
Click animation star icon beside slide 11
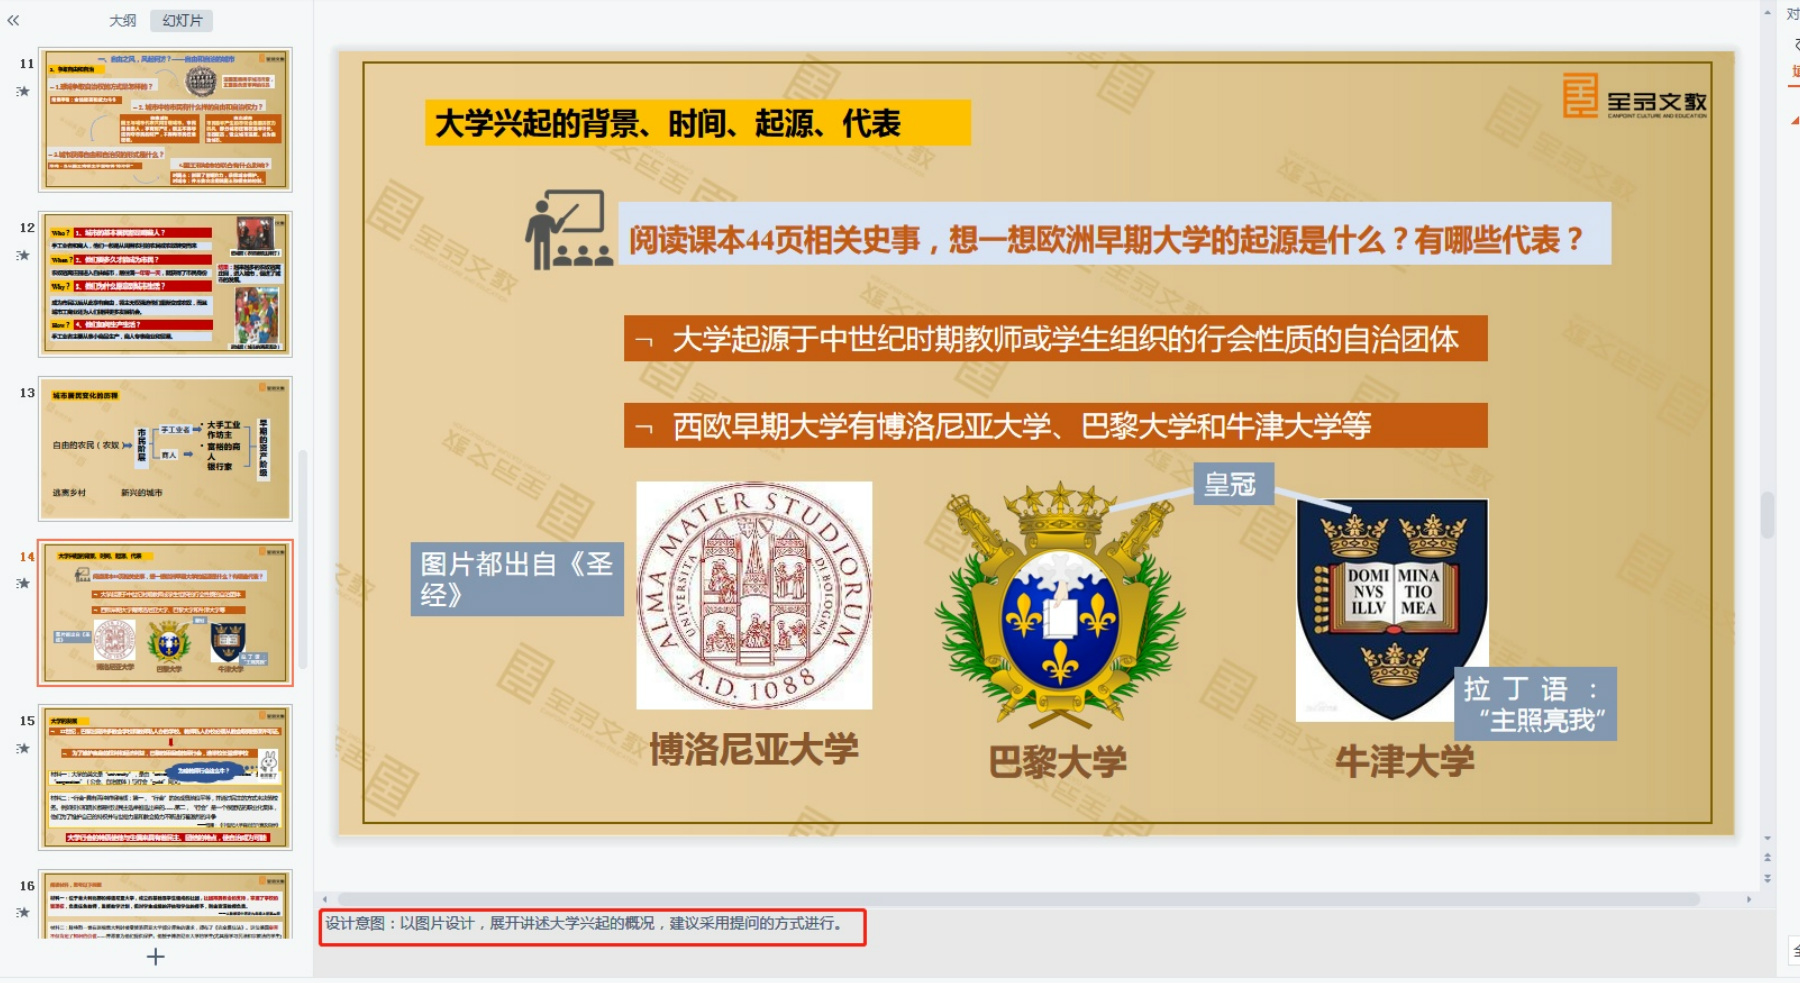23,91
